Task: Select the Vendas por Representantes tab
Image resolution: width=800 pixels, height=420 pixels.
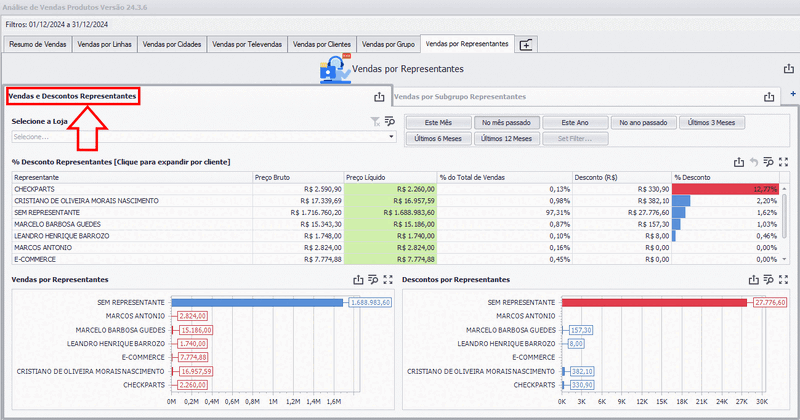Action: click(467, 44)
